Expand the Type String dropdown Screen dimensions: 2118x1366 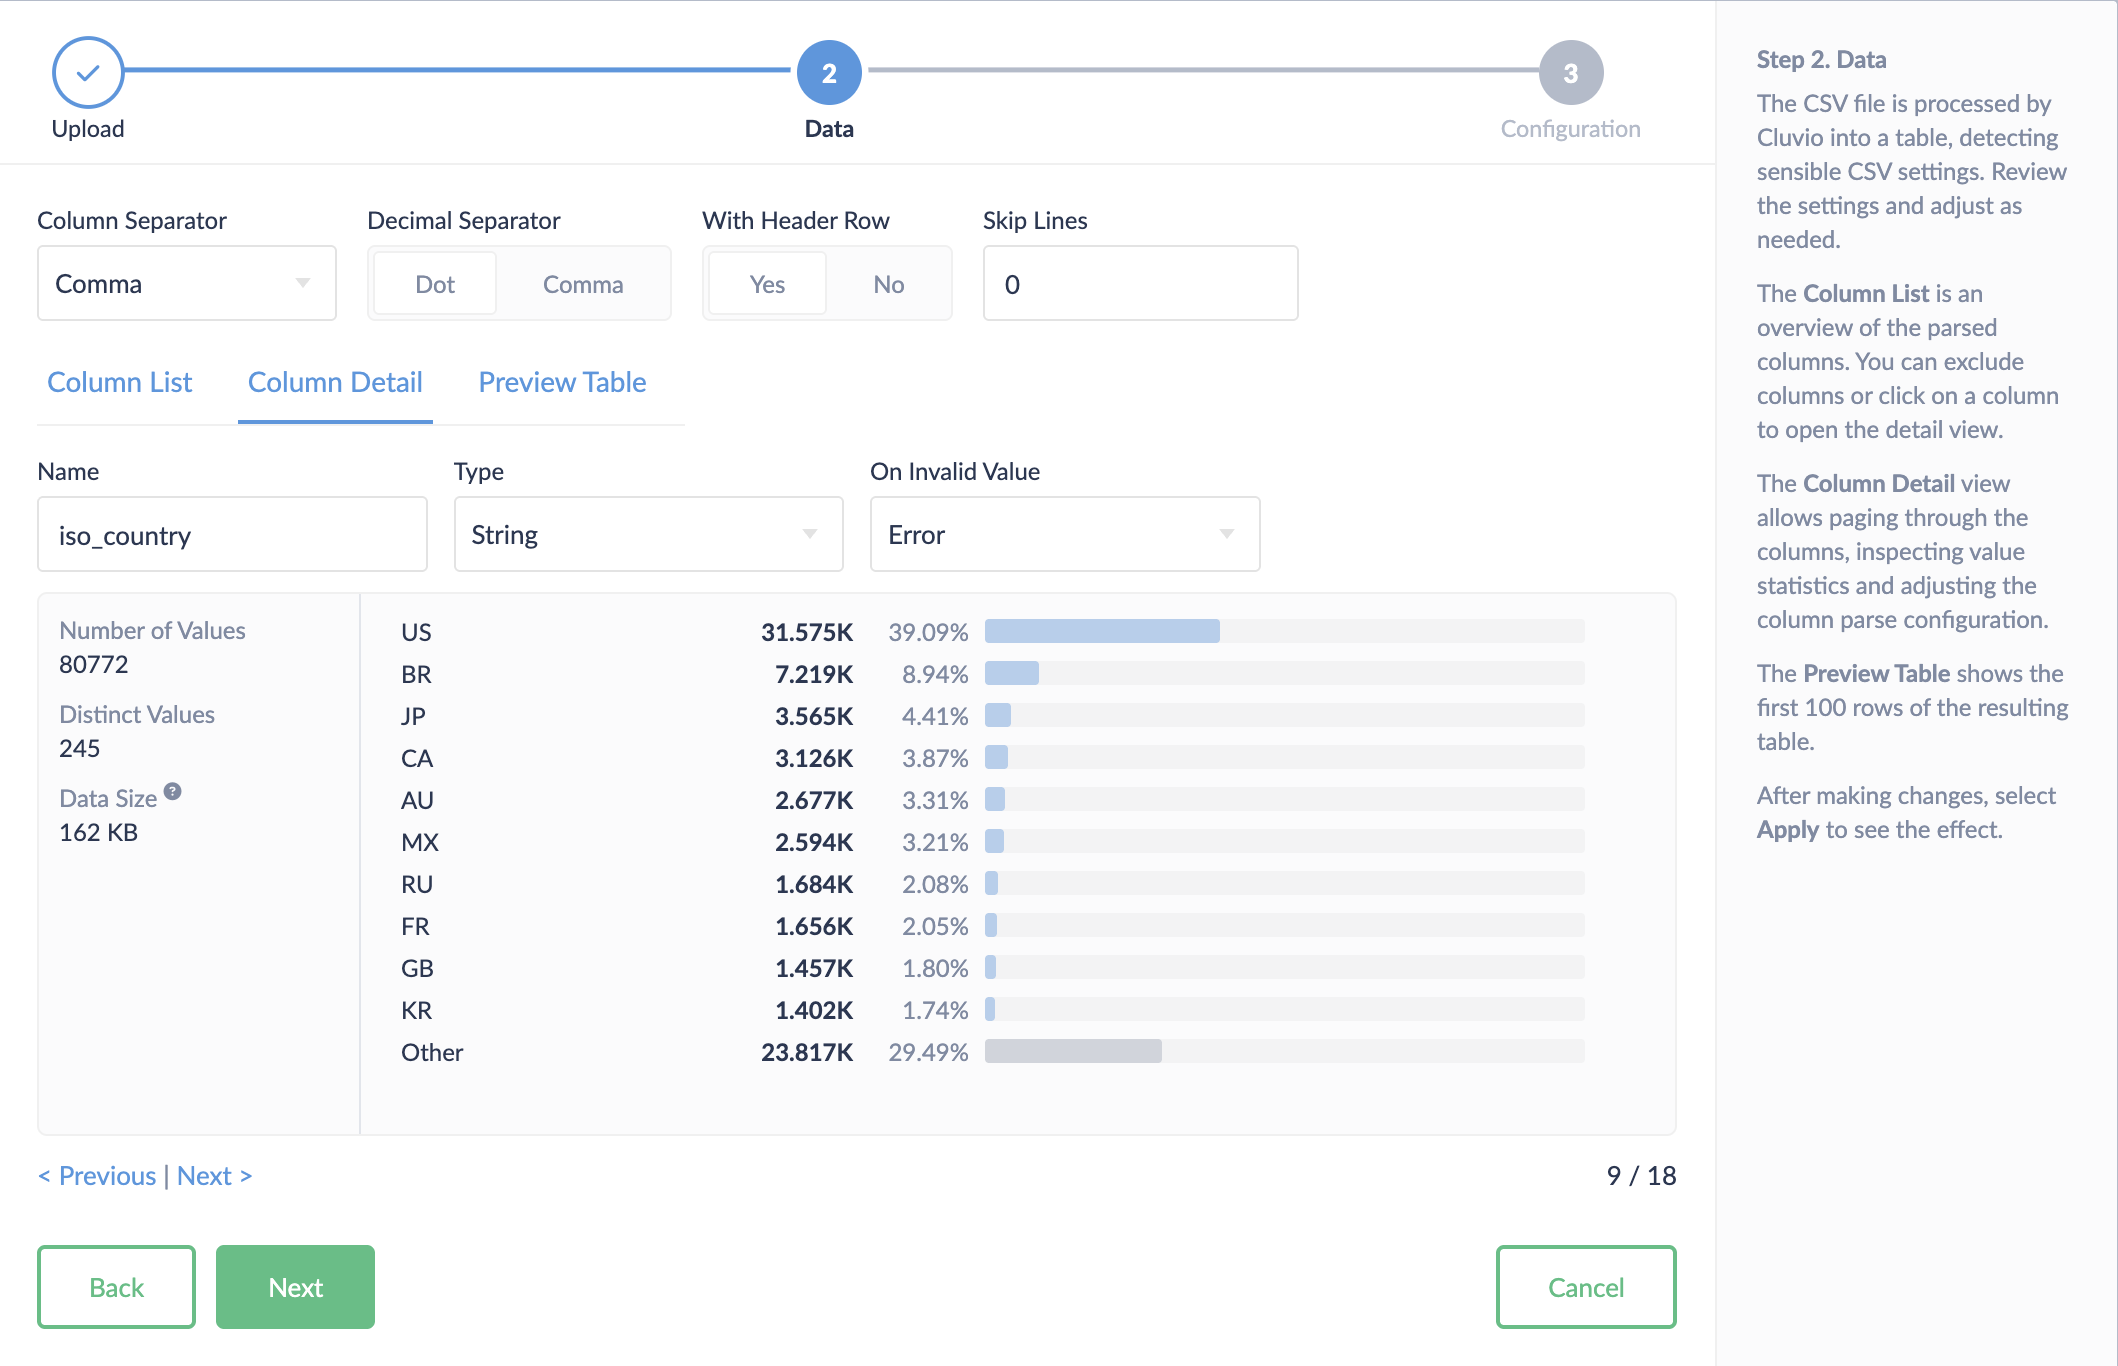tap(648, 535)
